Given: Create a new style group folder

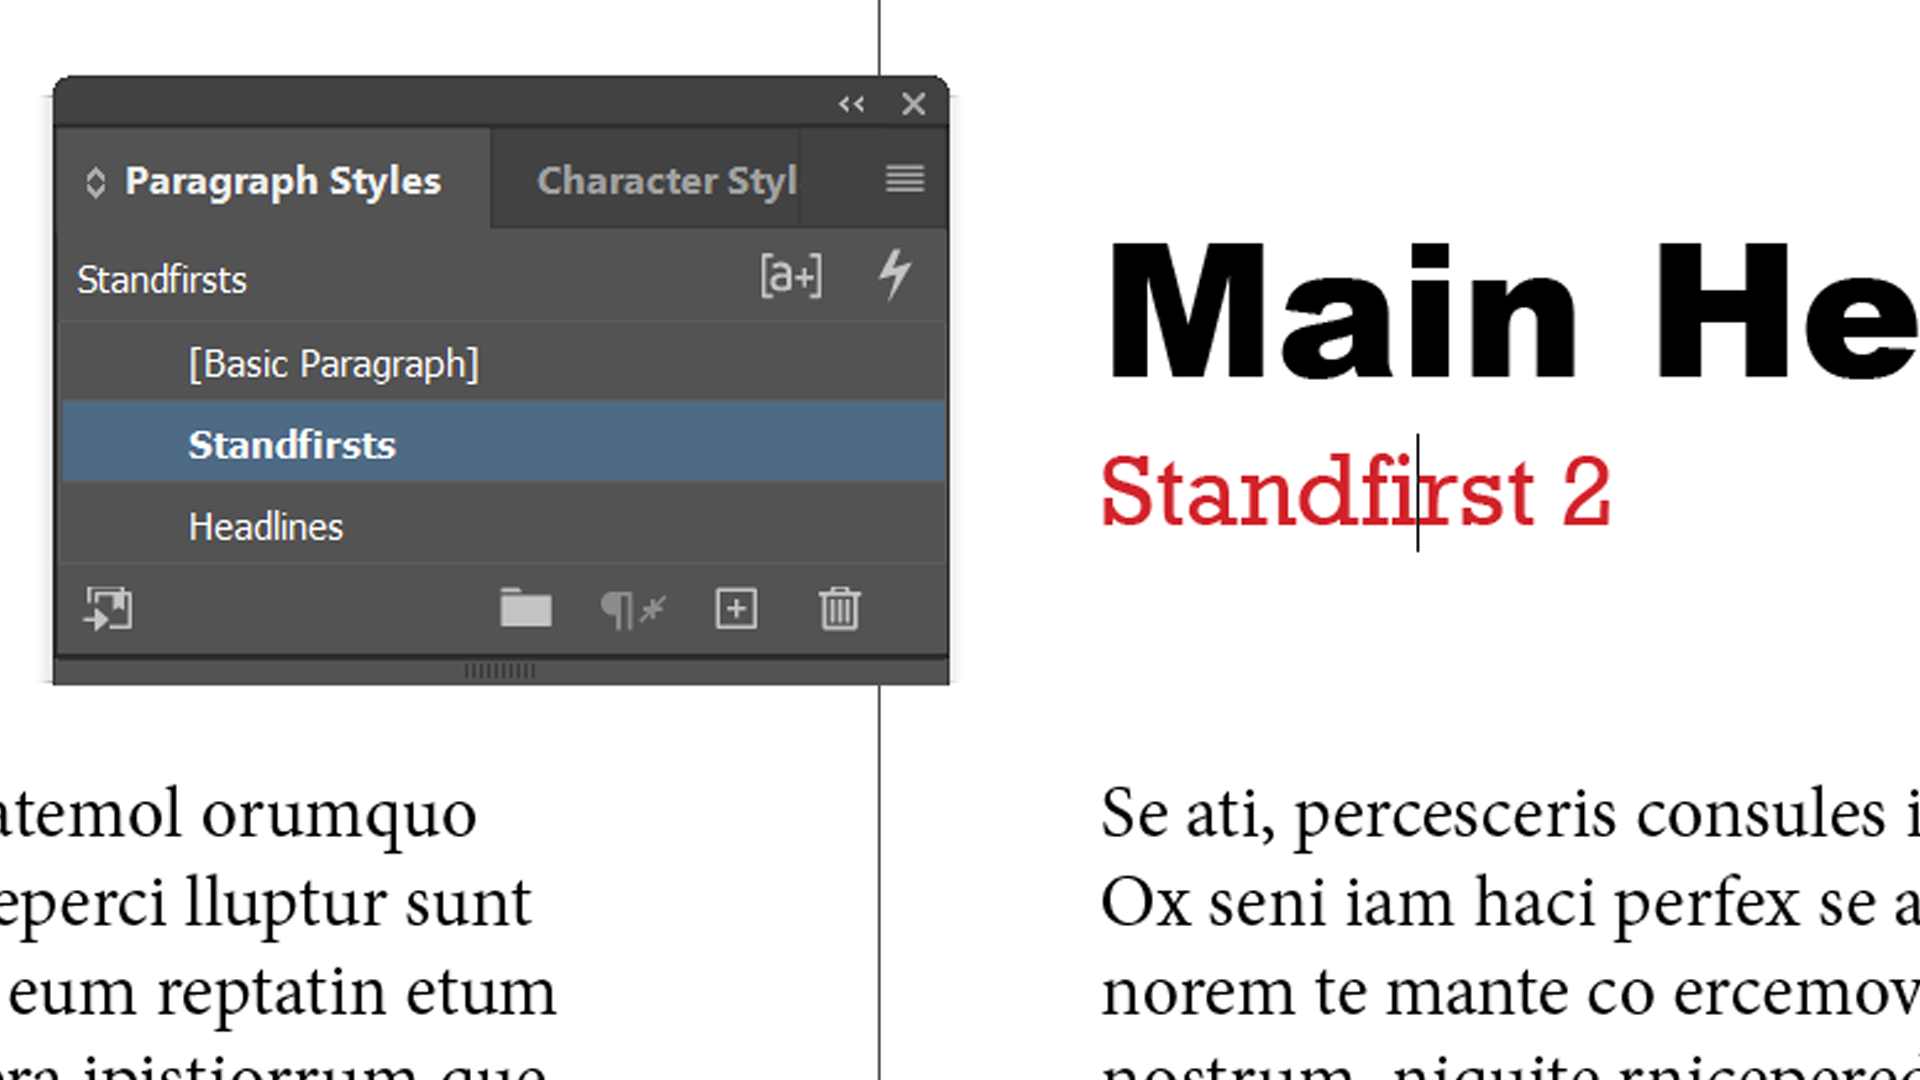Looking at the screenshot, I should point(525,609).
